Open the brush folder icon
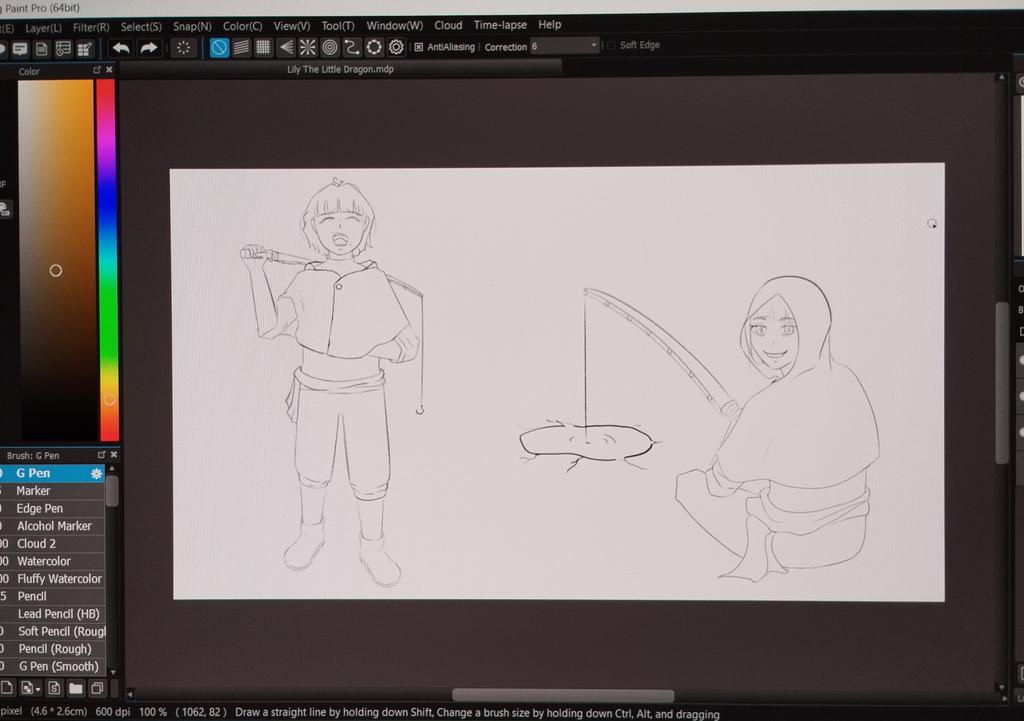This screenshot has height=721, width=1024. pos(76,688)
